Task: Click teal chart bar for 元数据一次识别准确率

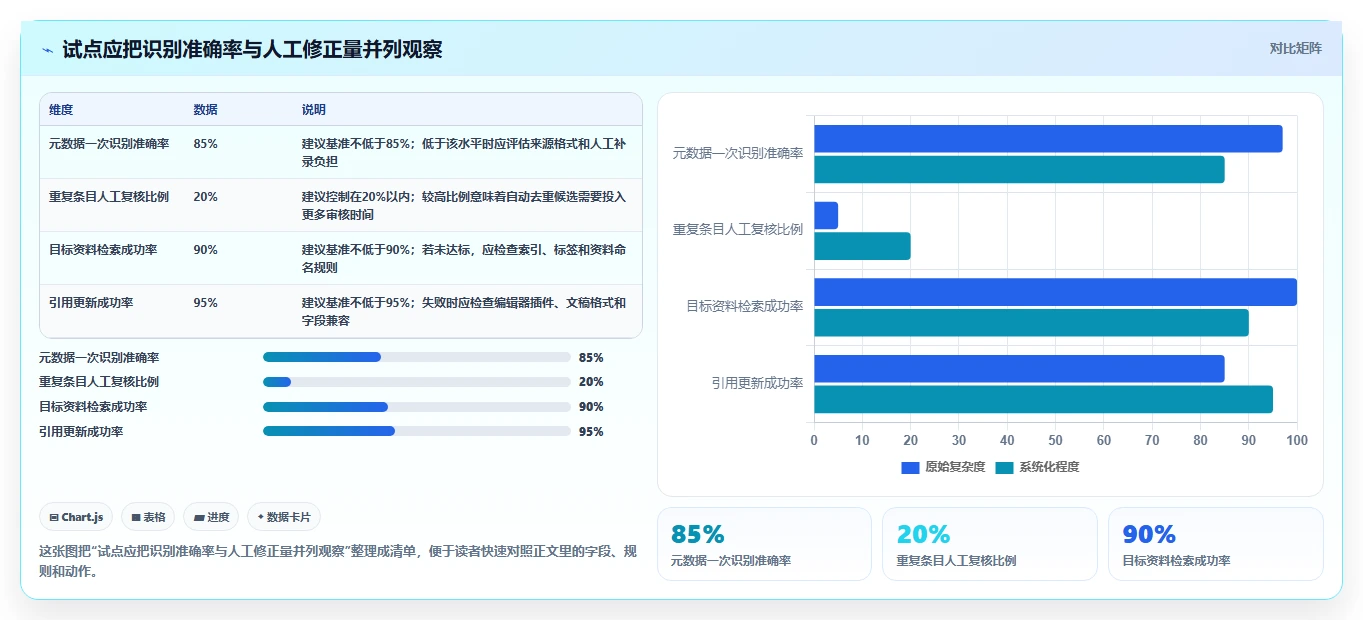Action: click(x=1019, y=170)
